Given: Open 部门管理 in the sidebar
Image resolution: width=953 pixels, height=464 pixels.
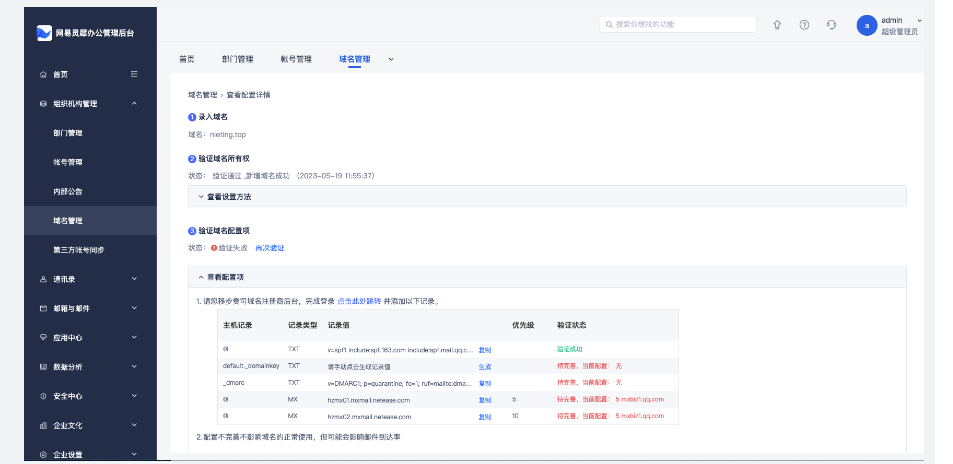Looking at the screenshot, I should (67, 133).
